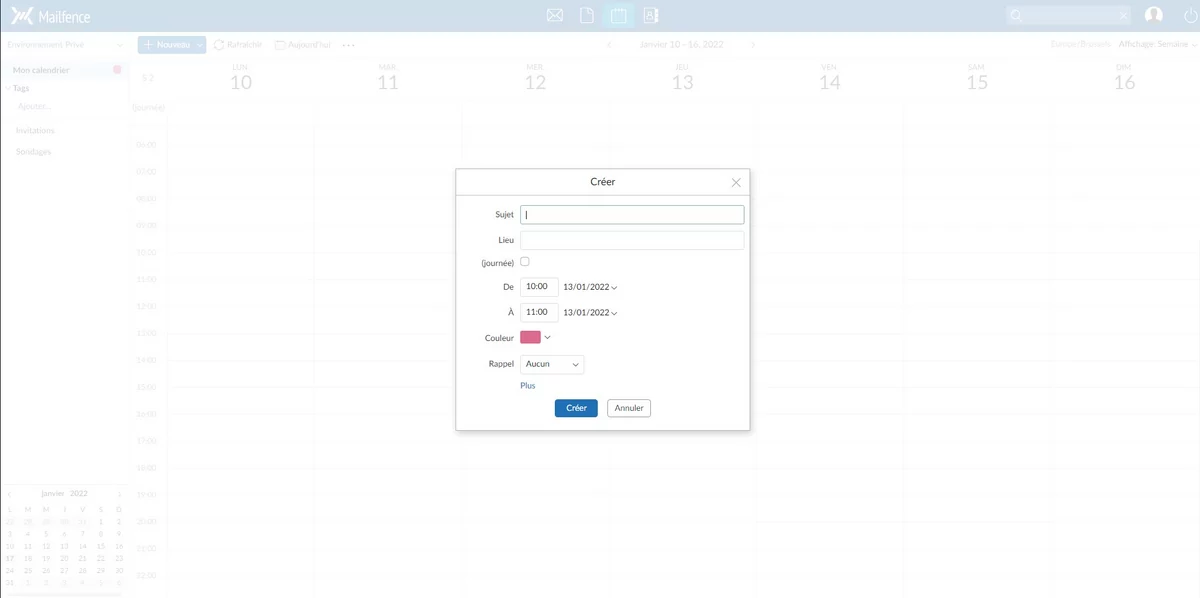The width and height of the screenshot is (1200, 598).
Task: Go to previous month in mini calendar
Action: click(x=10, y=494)
